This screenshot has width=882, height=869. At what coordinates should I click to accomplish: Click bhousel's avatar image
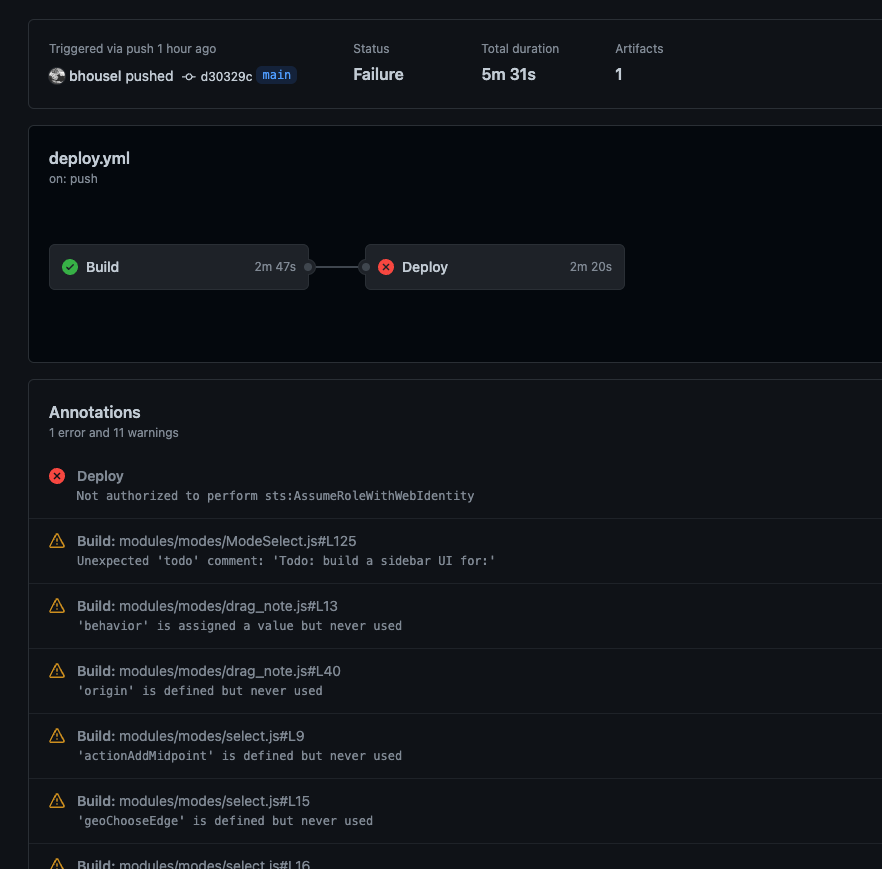(x=57, y=75)
